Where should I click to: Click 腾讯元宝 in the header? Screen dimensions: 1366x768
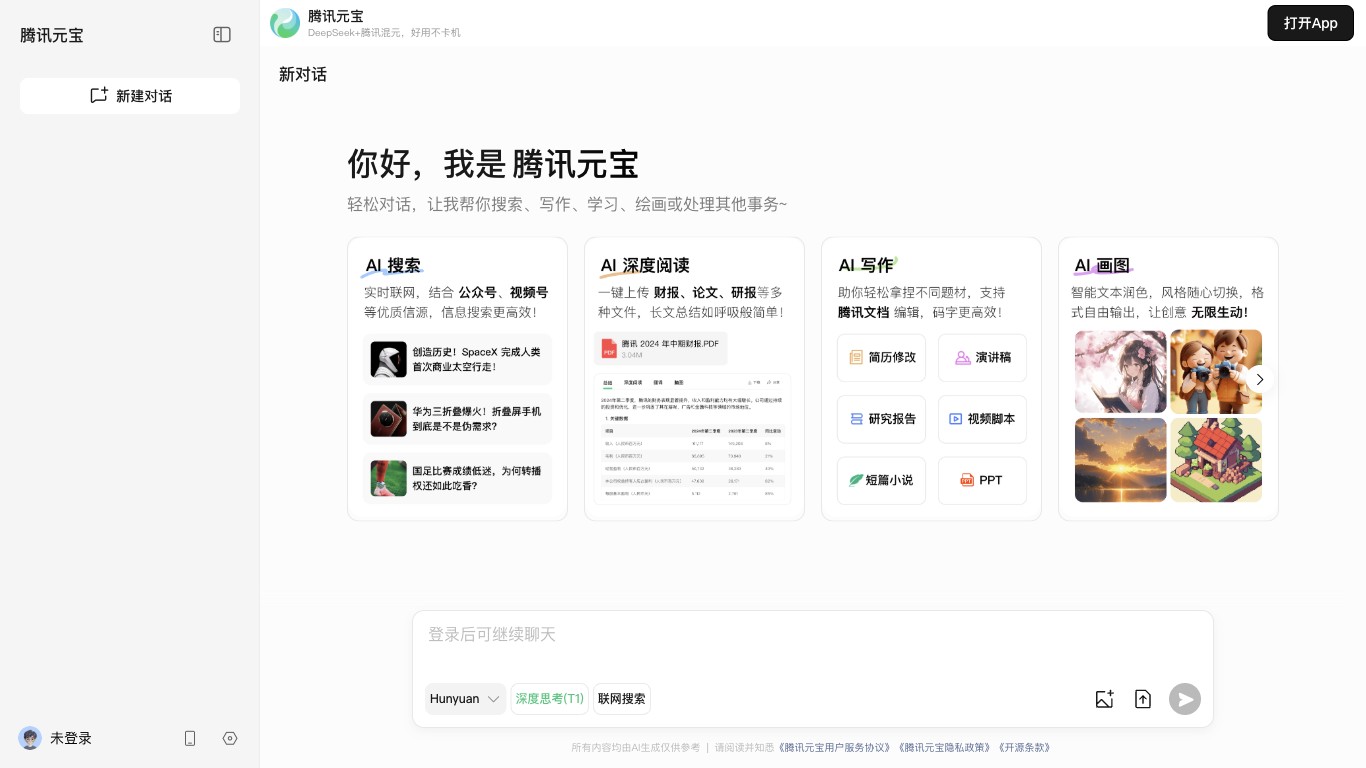pos(336,16)
